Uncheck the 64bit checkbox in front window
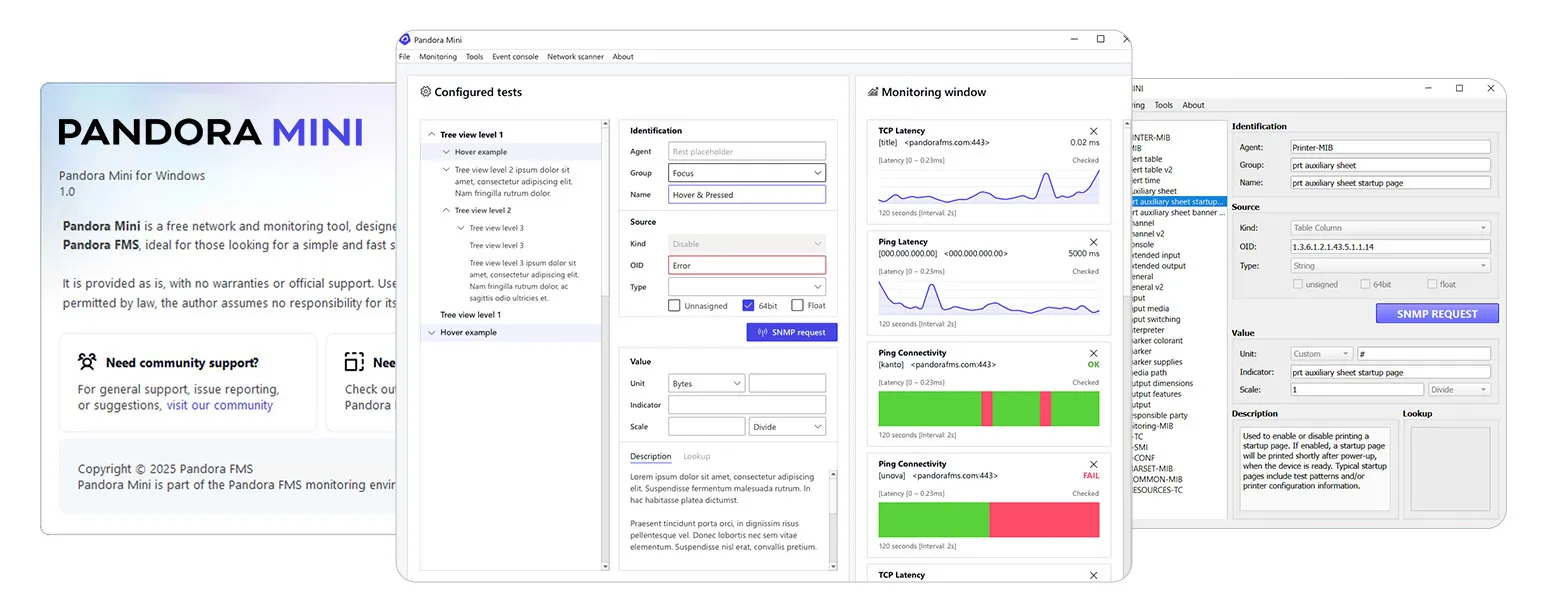Screen dimensions: 1551x616 pos(749,306)
